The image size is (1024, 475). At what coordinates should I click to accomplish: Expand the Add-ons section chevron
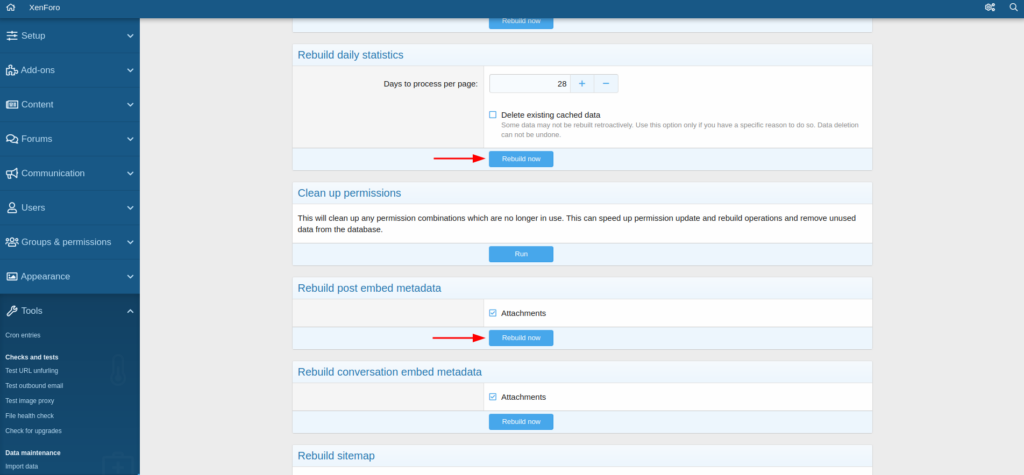[130, 70]
